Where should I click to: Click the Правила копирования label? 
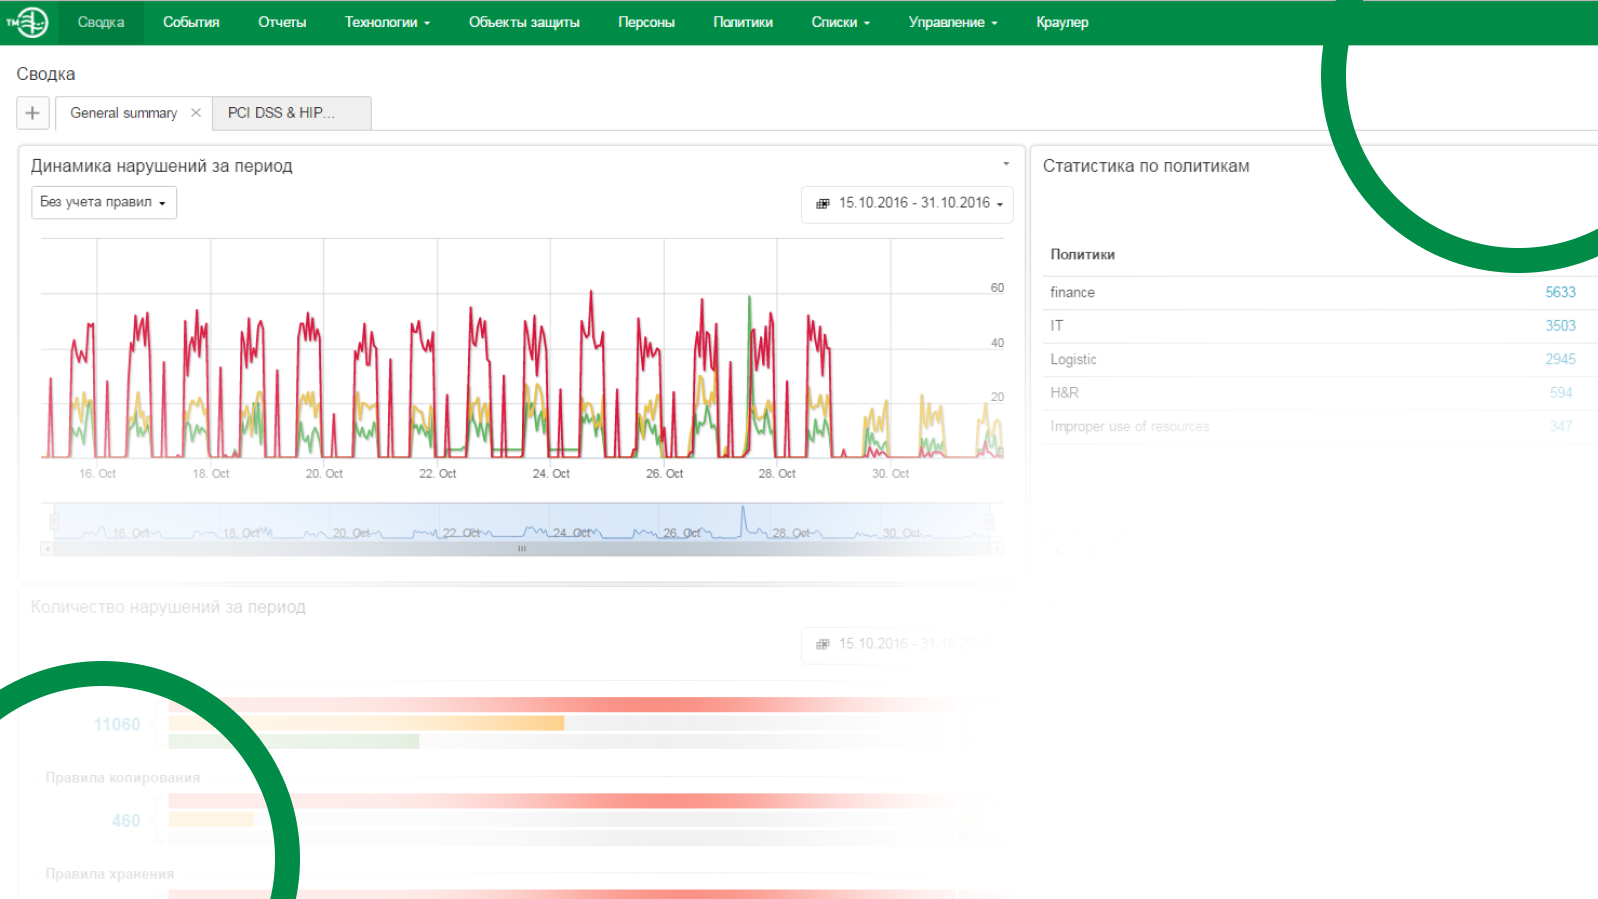(123, 778)
